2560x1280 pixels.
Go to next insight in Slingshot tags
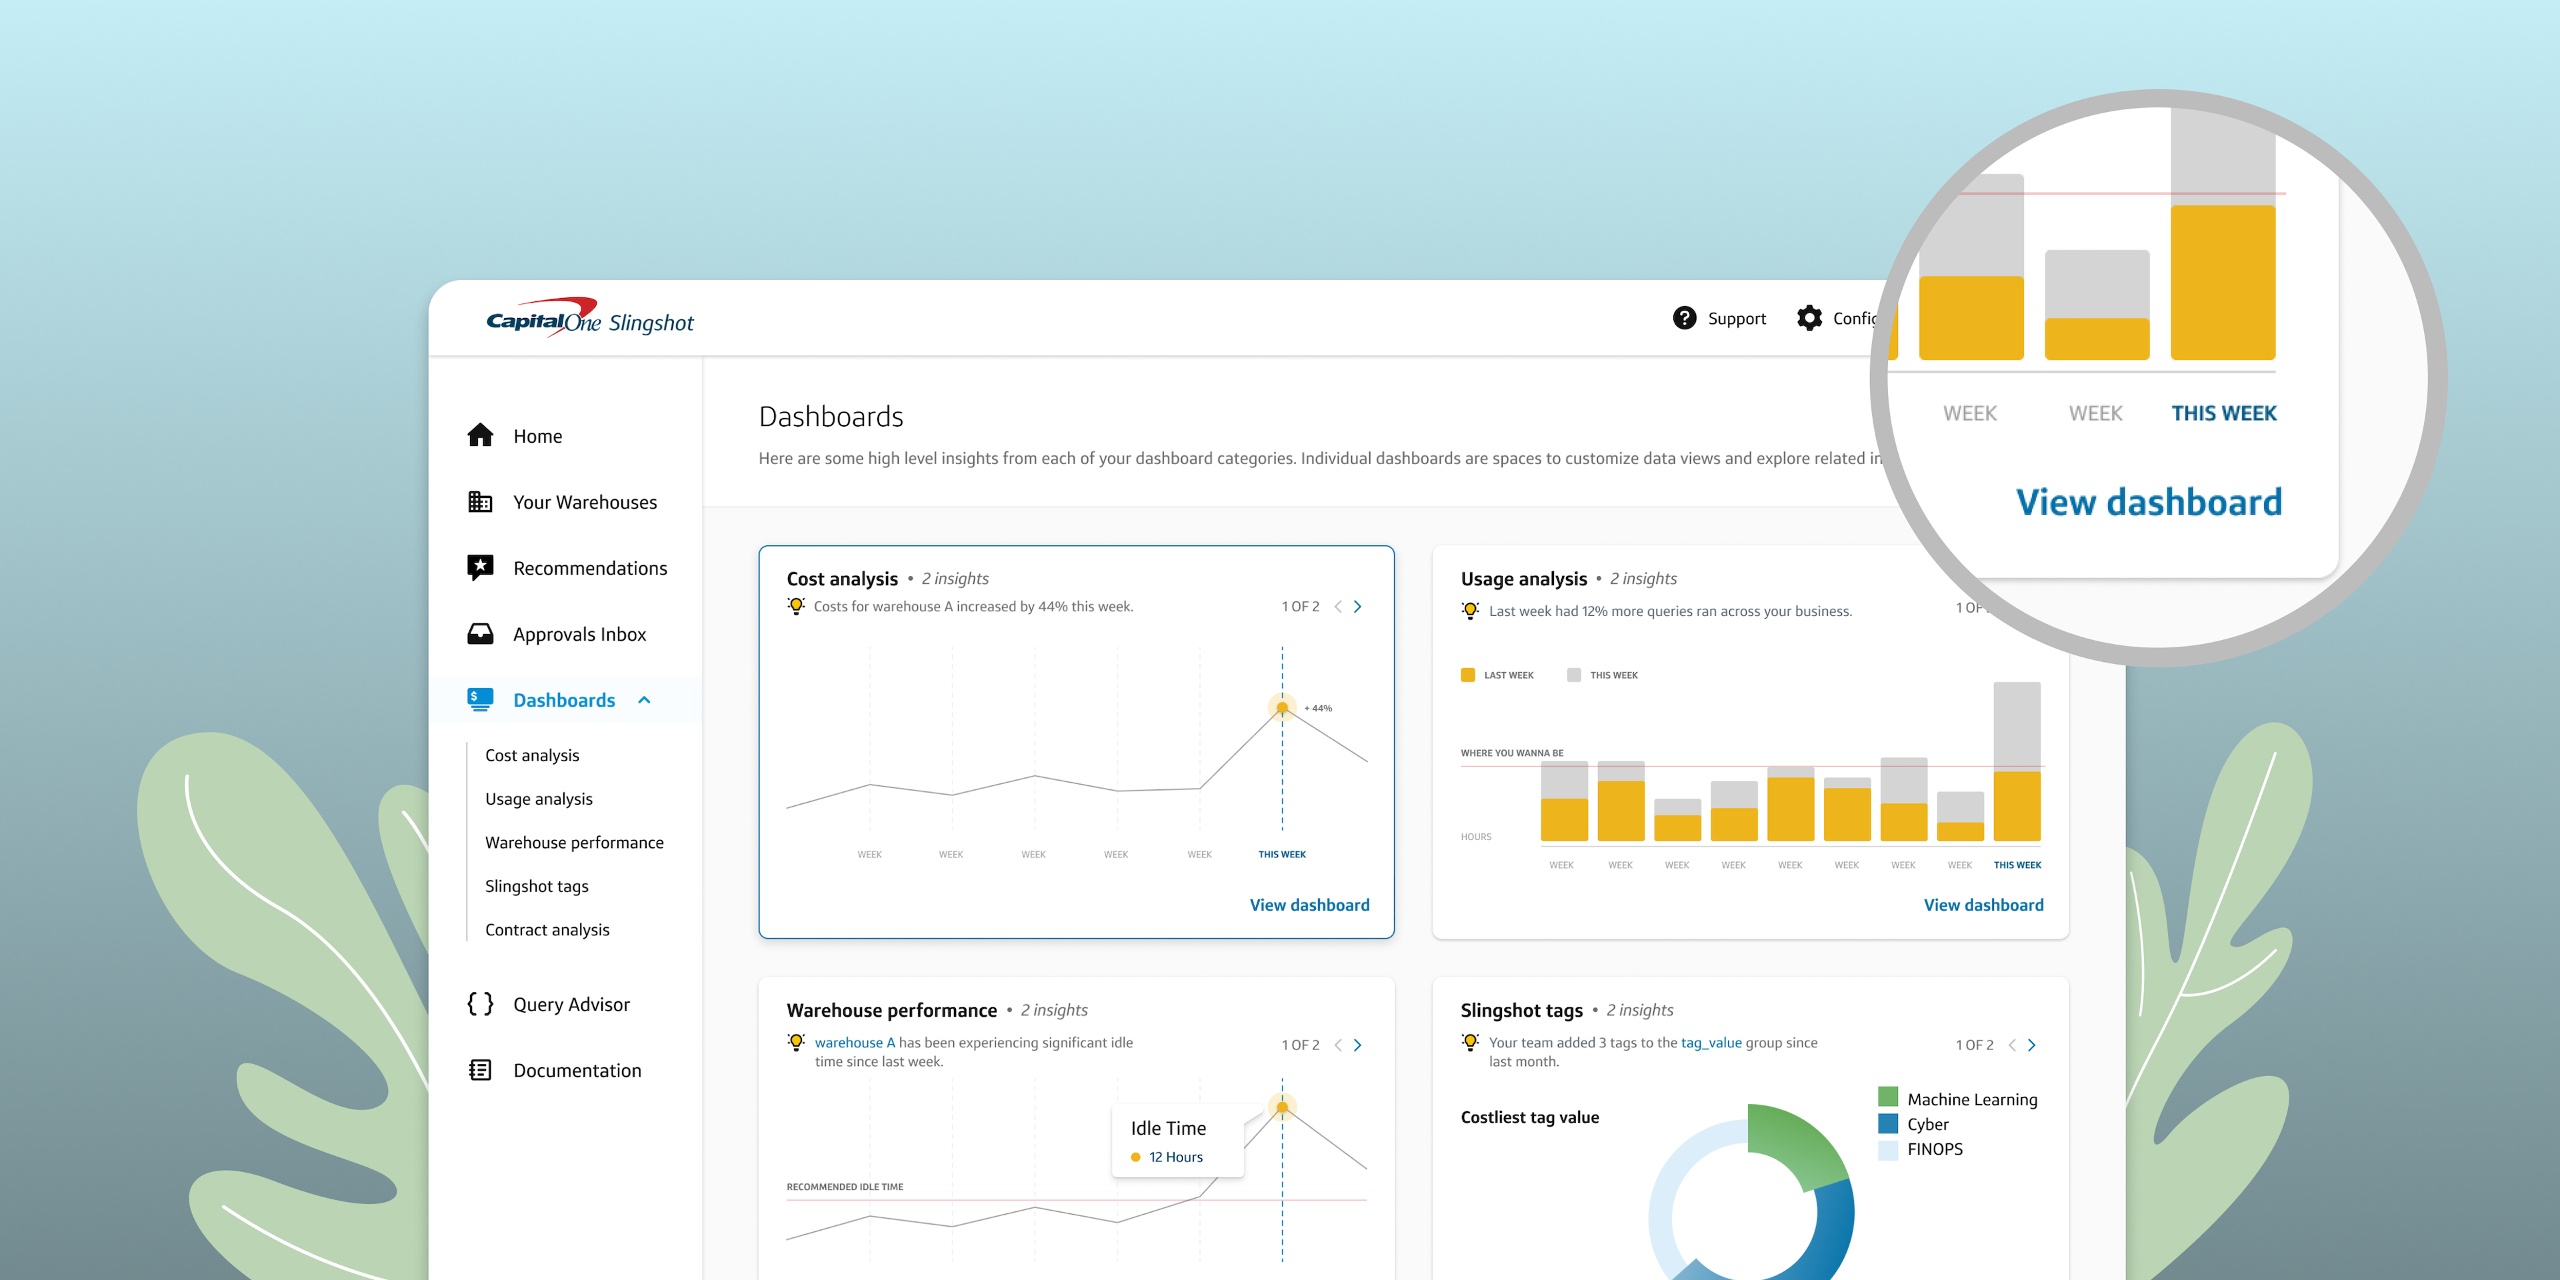tap(2031, 1045)
